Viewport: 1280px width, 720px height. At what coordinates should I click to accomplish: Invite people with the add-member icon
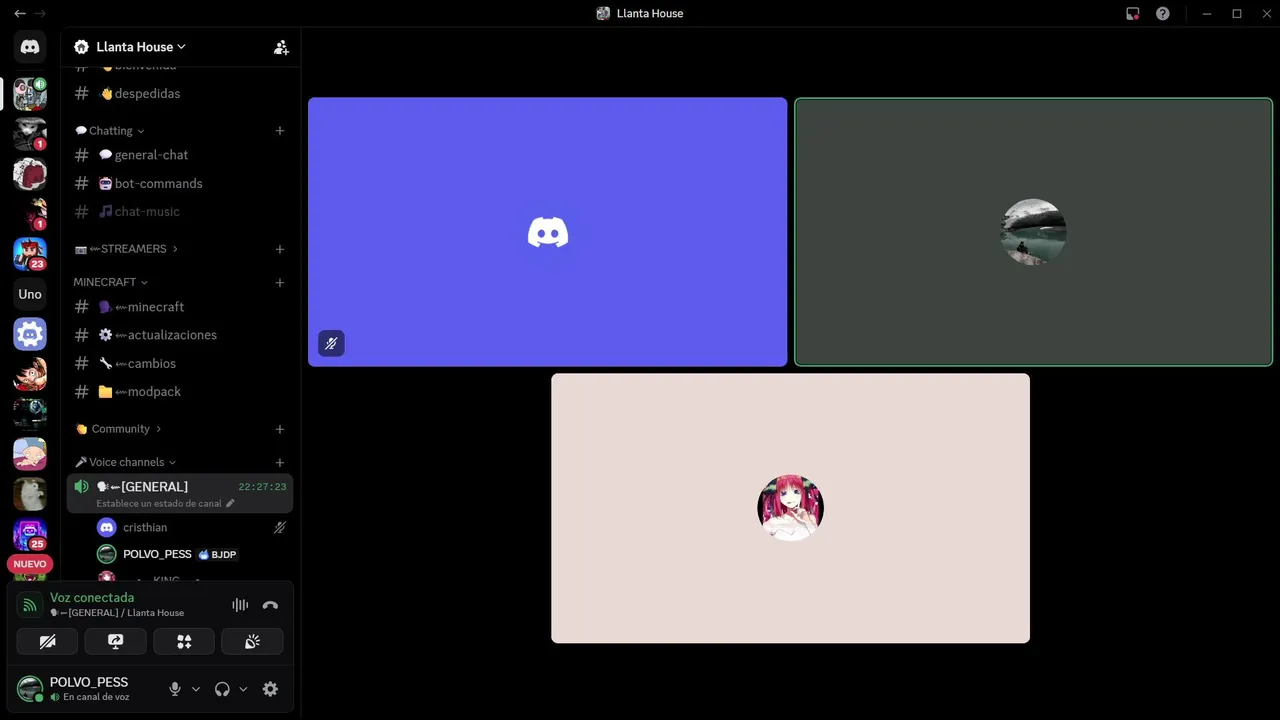(281, 47)
